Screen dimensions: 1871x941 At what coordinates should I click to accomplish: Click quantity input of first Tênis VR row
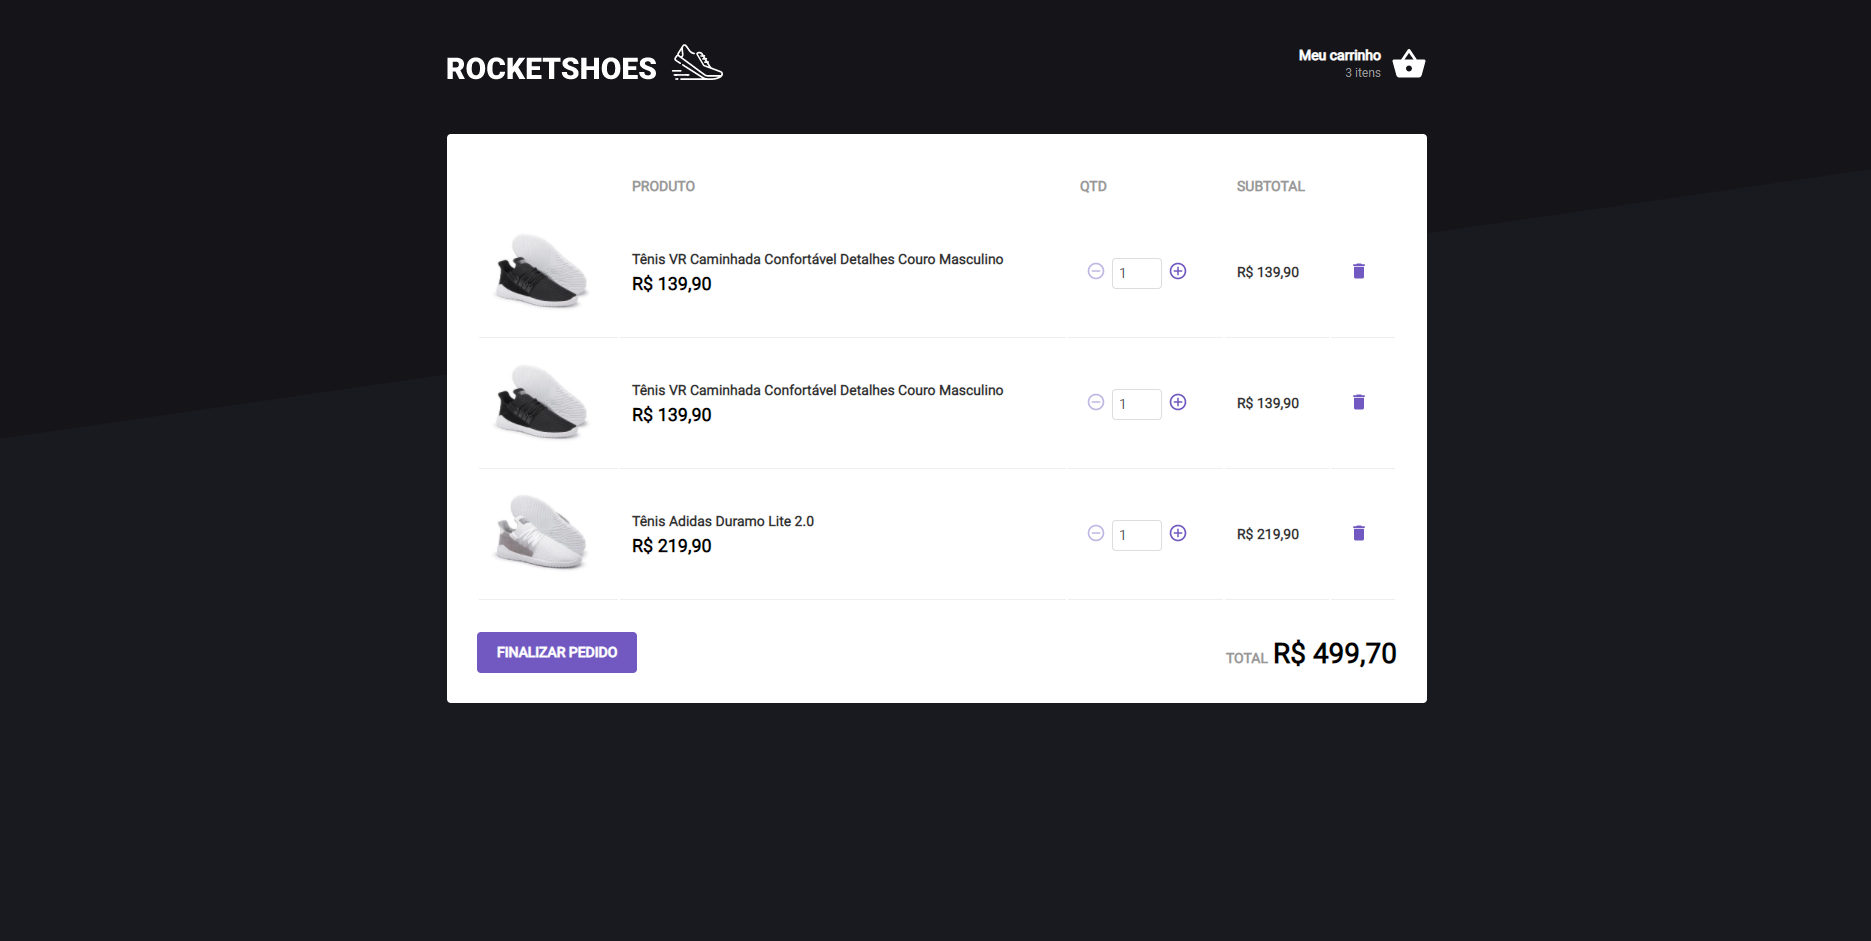[1136, 273]
